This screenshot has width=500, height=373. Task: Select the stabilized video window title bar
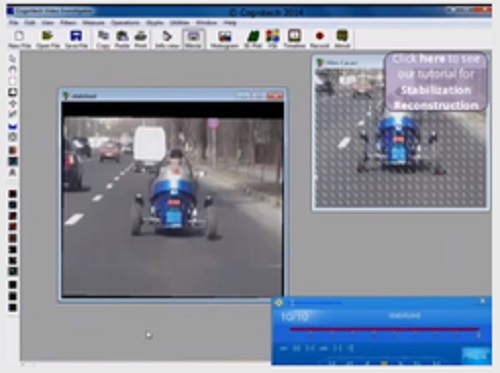point(172,96)
